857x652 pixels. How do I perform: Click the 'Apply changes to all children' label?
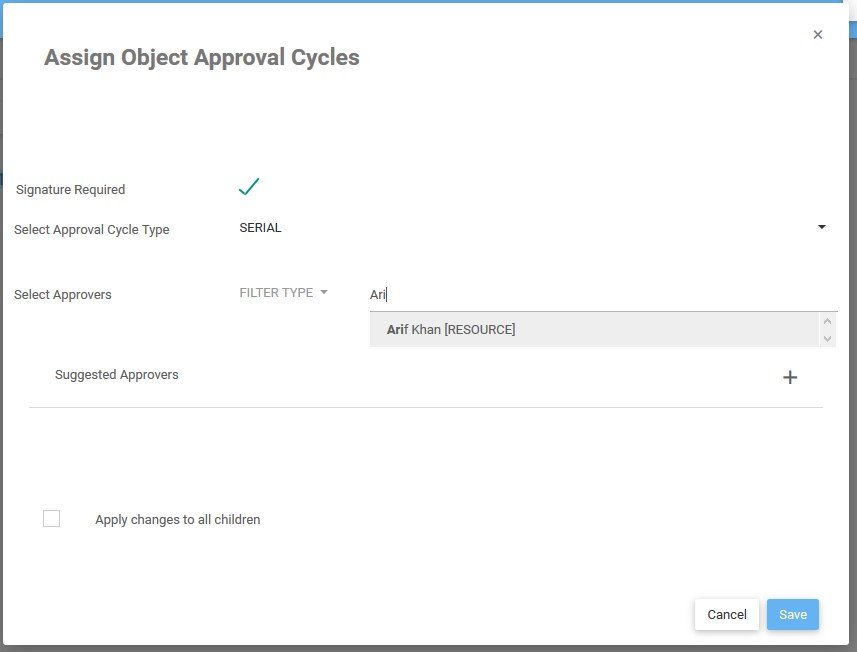pos(178,520)
